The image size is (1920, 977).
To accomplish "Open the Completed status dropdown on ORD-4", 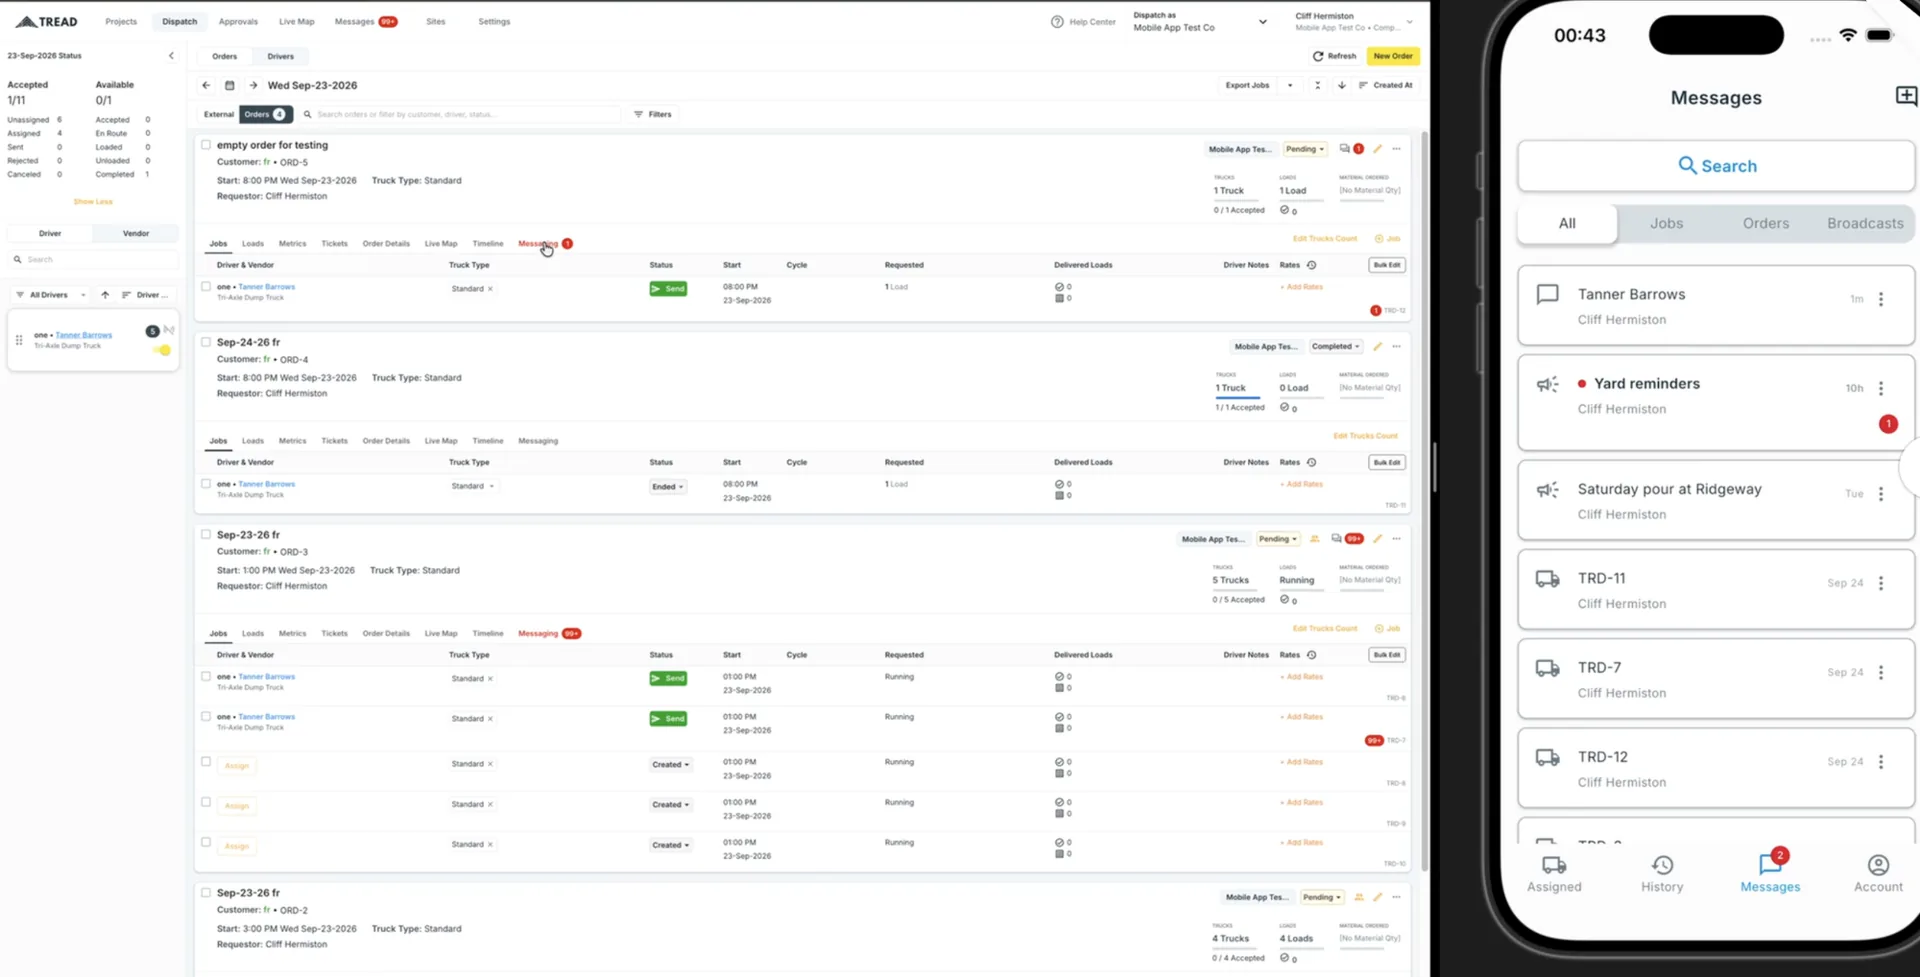I will (1336, 346).
